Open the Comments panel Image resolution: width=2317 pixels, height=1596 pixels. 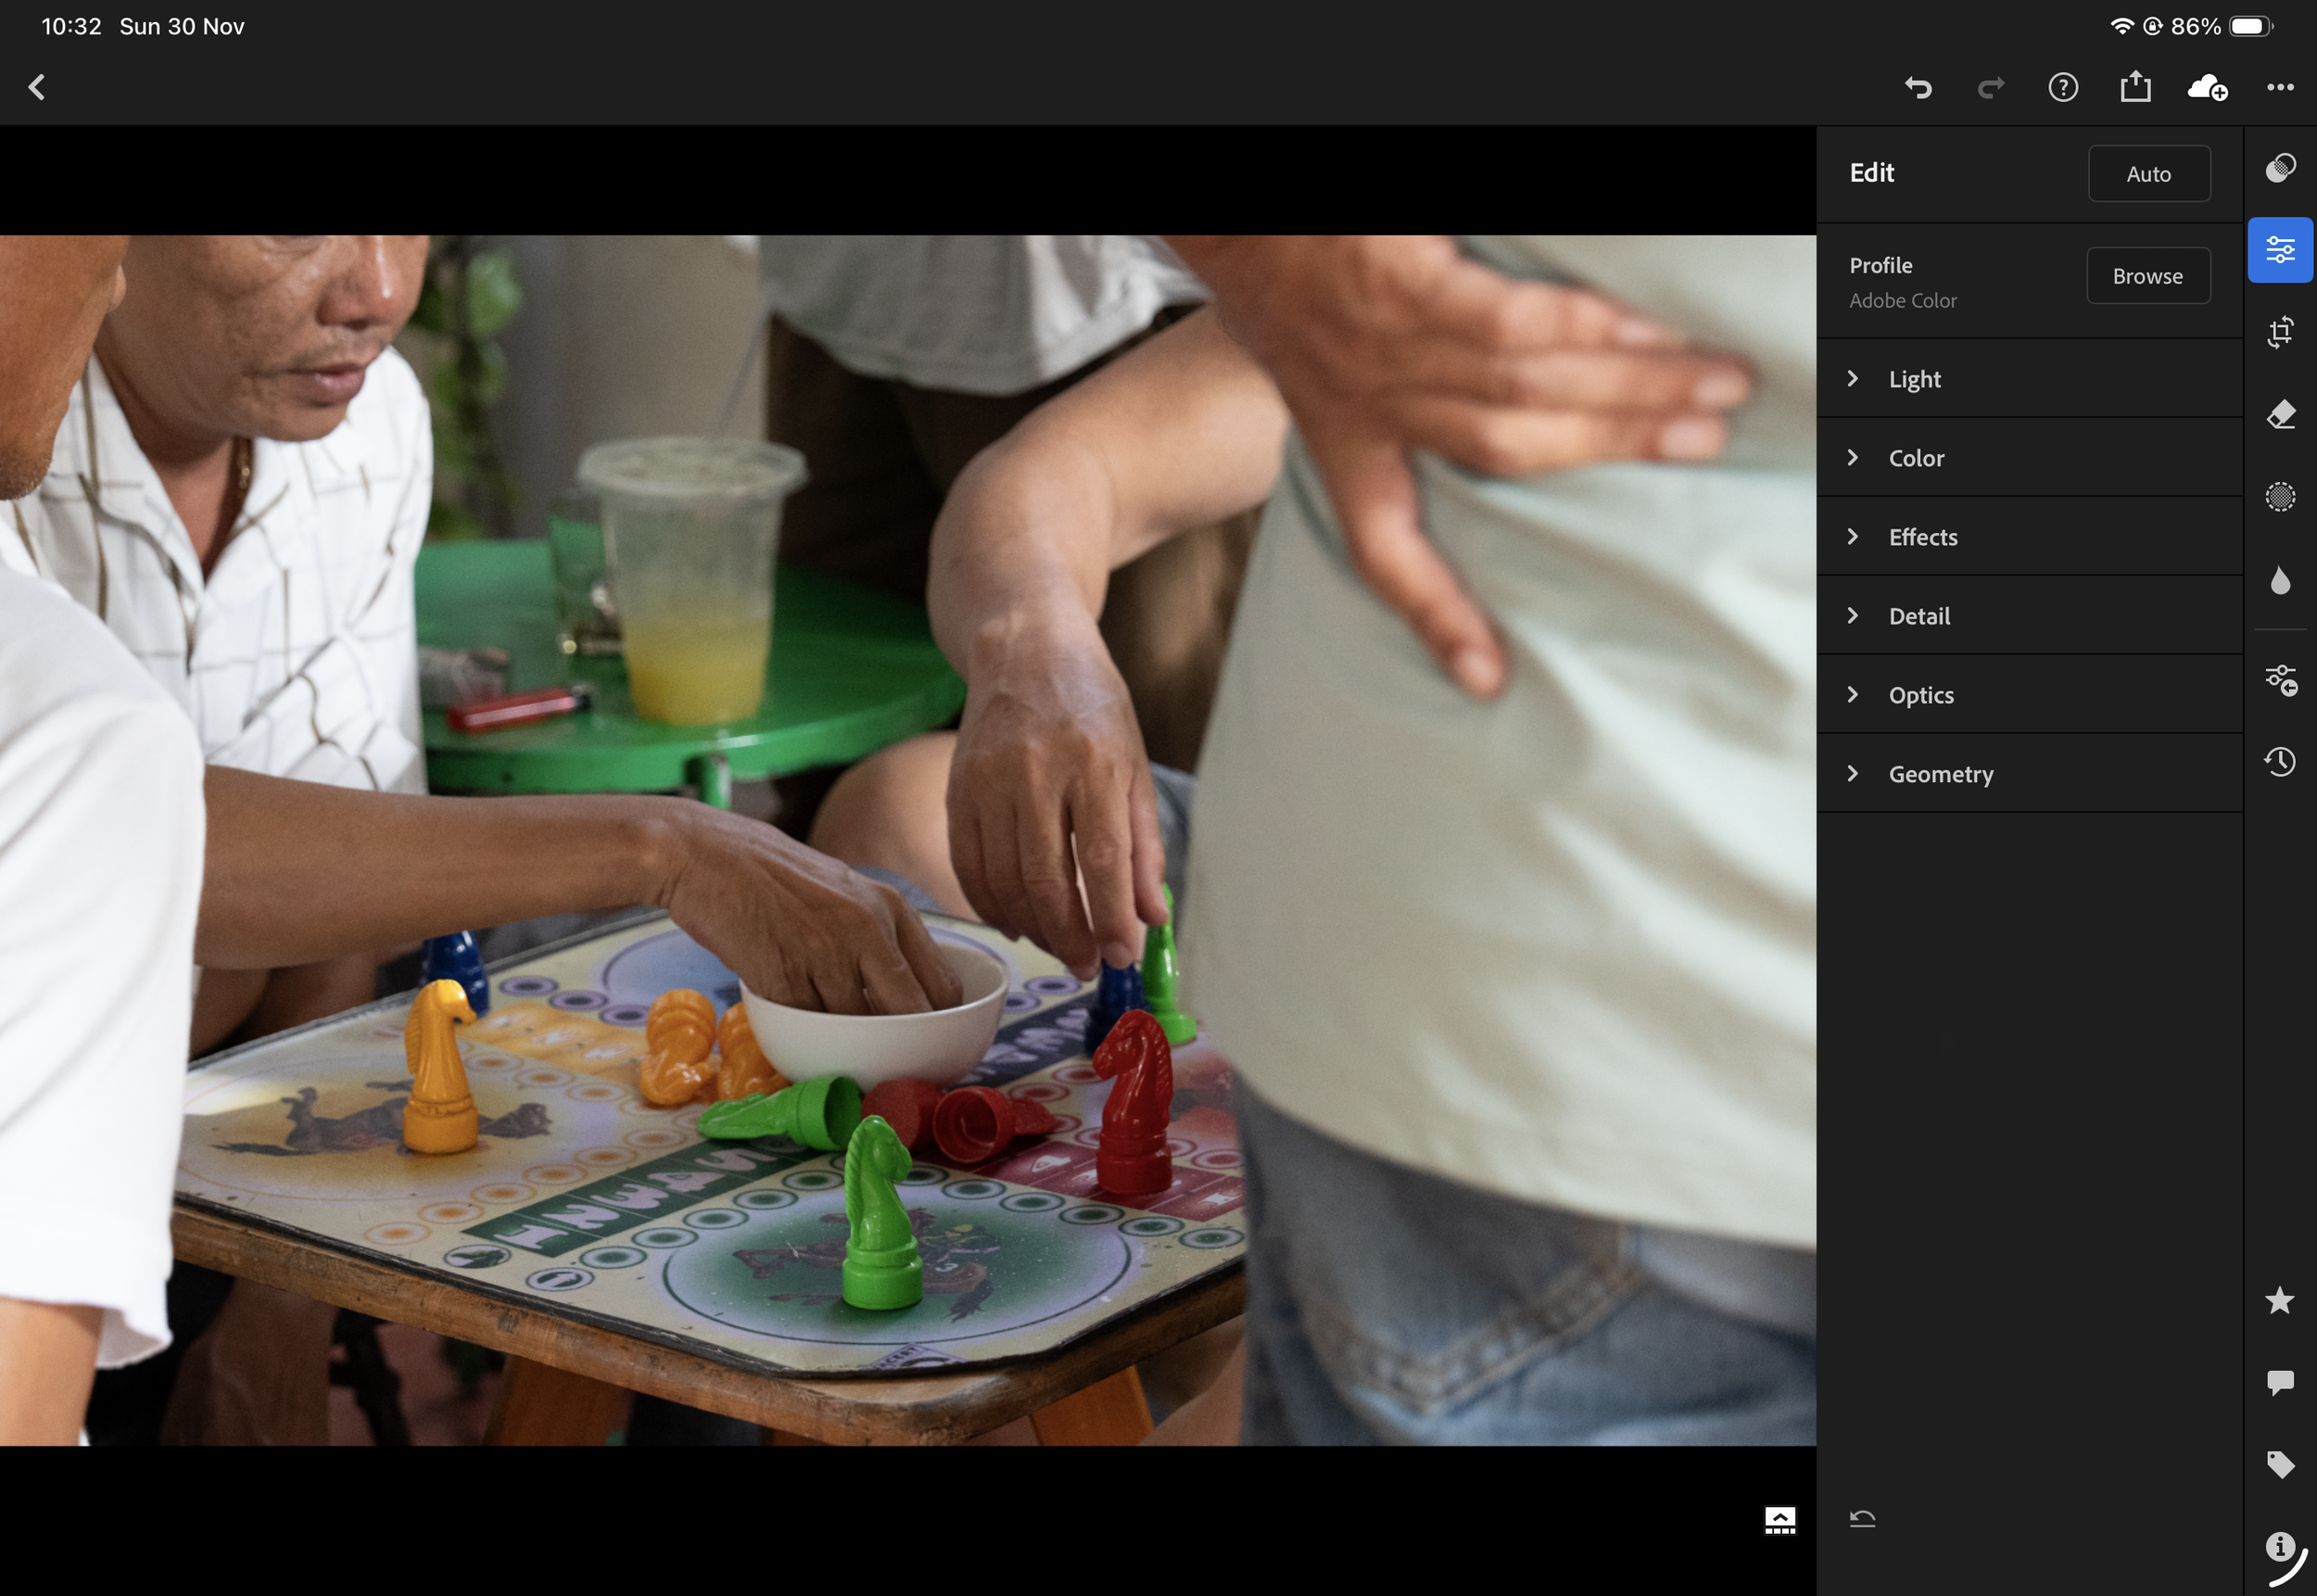click(2279, 1382)
